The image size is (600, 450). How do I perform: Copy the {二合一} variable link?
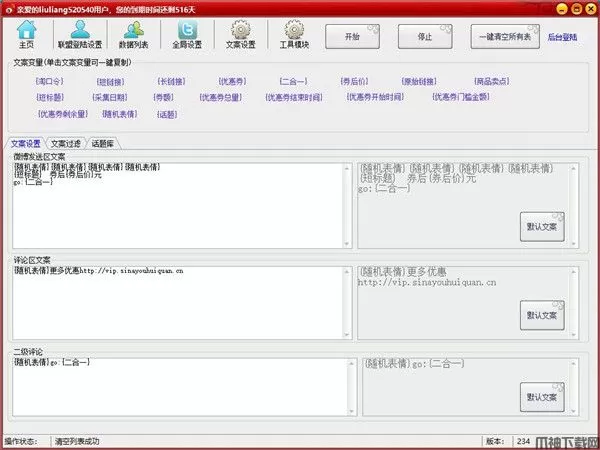[293, 81]
